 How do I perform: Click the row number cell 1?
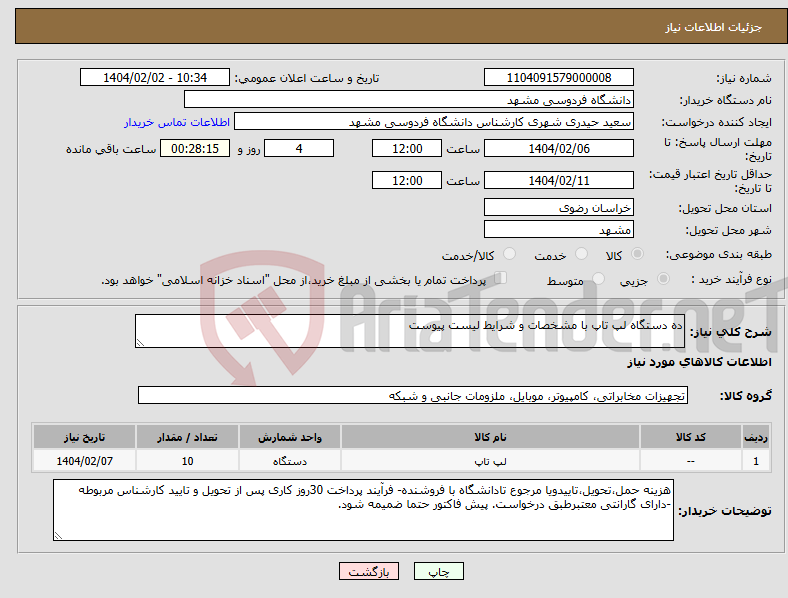756,461
